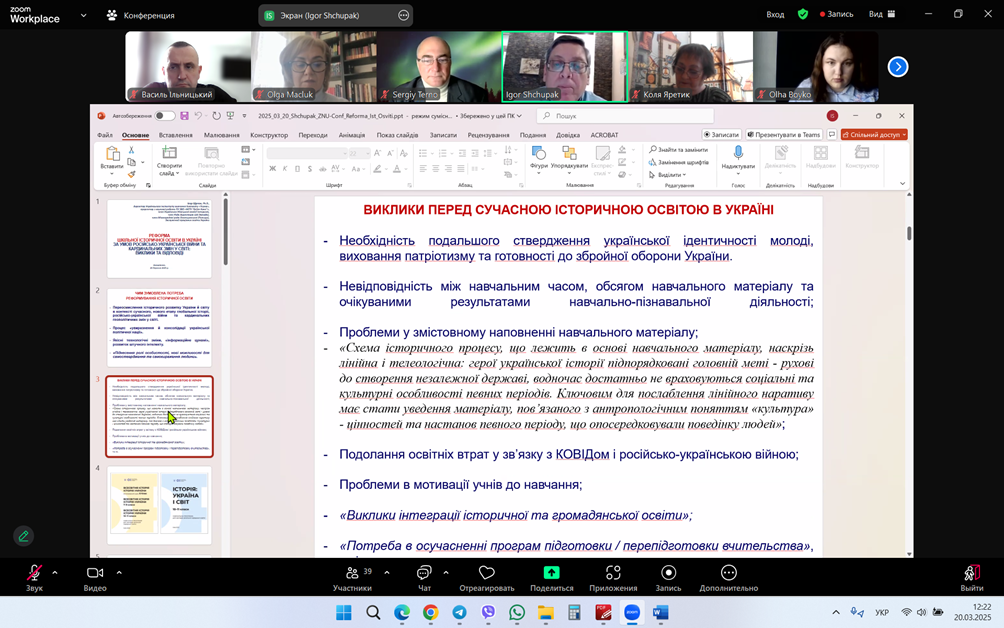
Task: Expand audio options arrow next to Звук
Action: coord(55,573)
